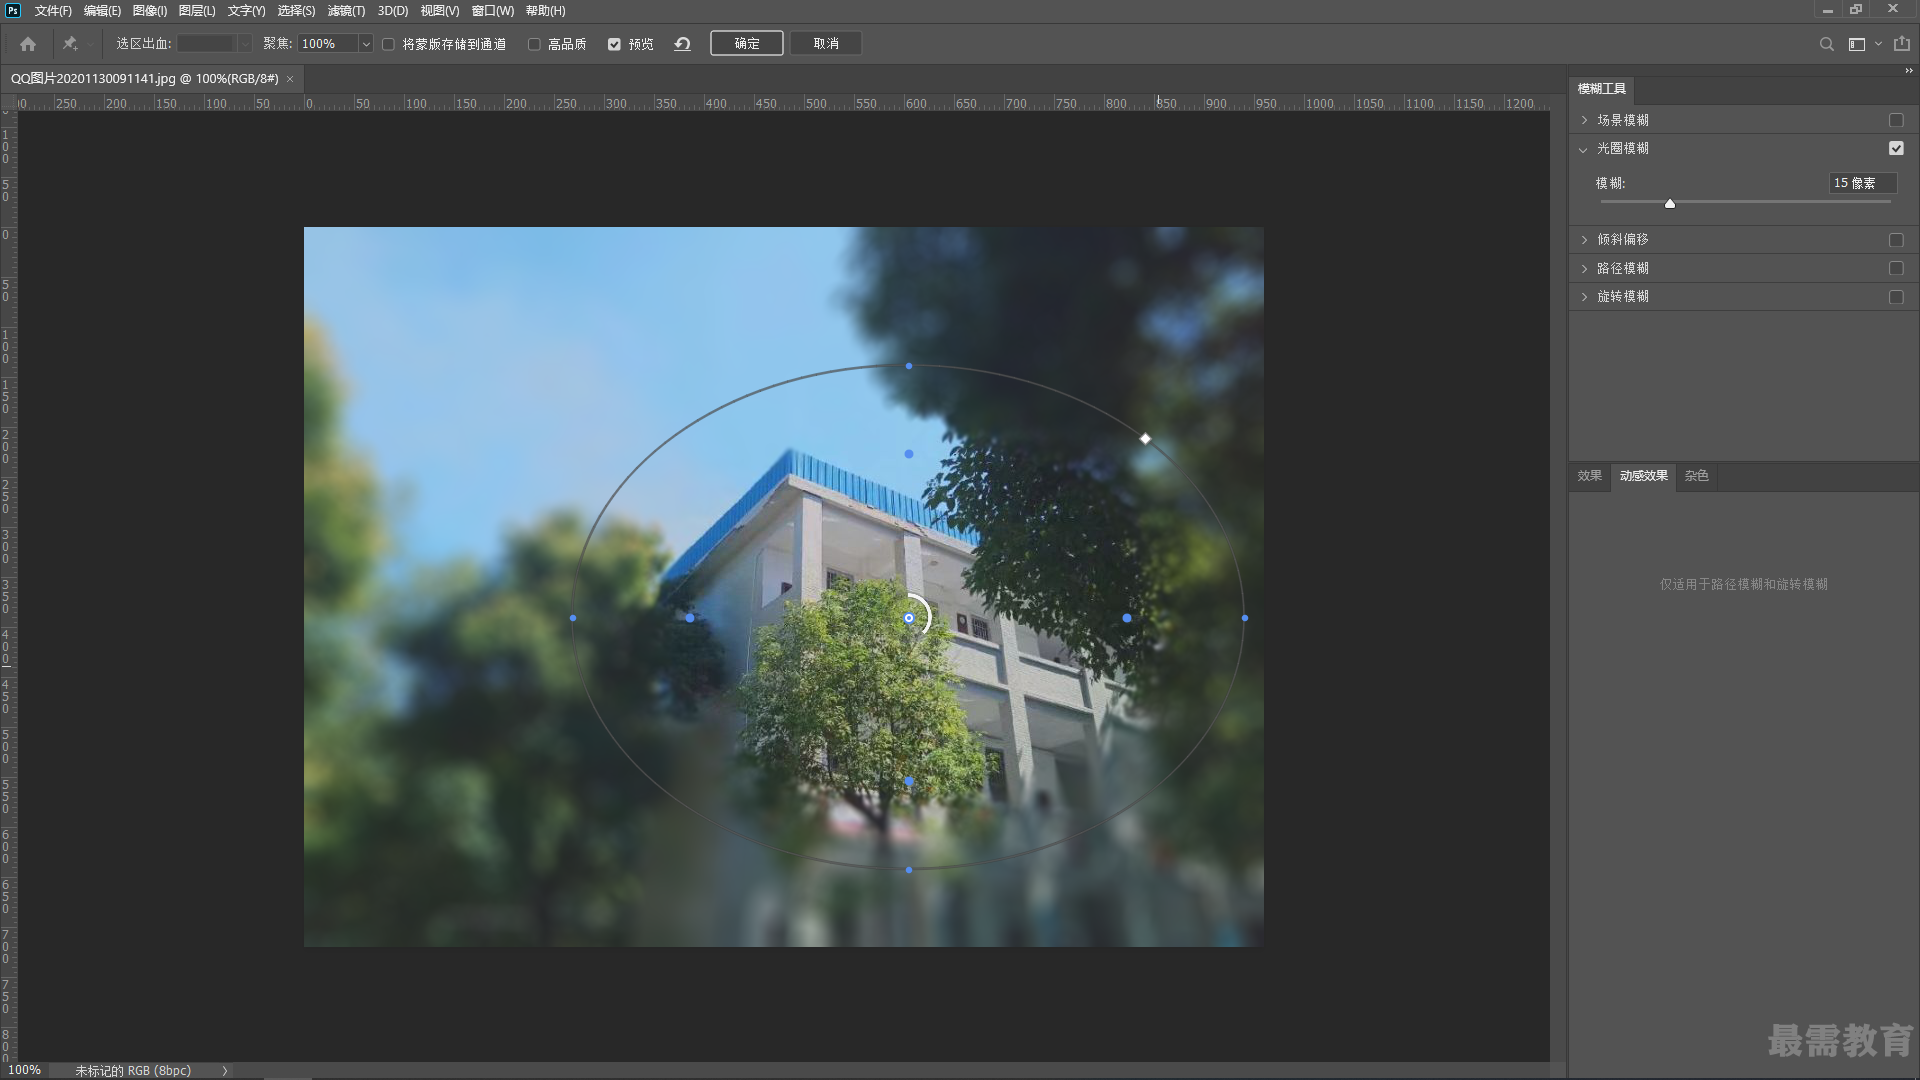Select 模糊工具 panel tab
1920x1080 pixels.
(x=1602, y=89)
